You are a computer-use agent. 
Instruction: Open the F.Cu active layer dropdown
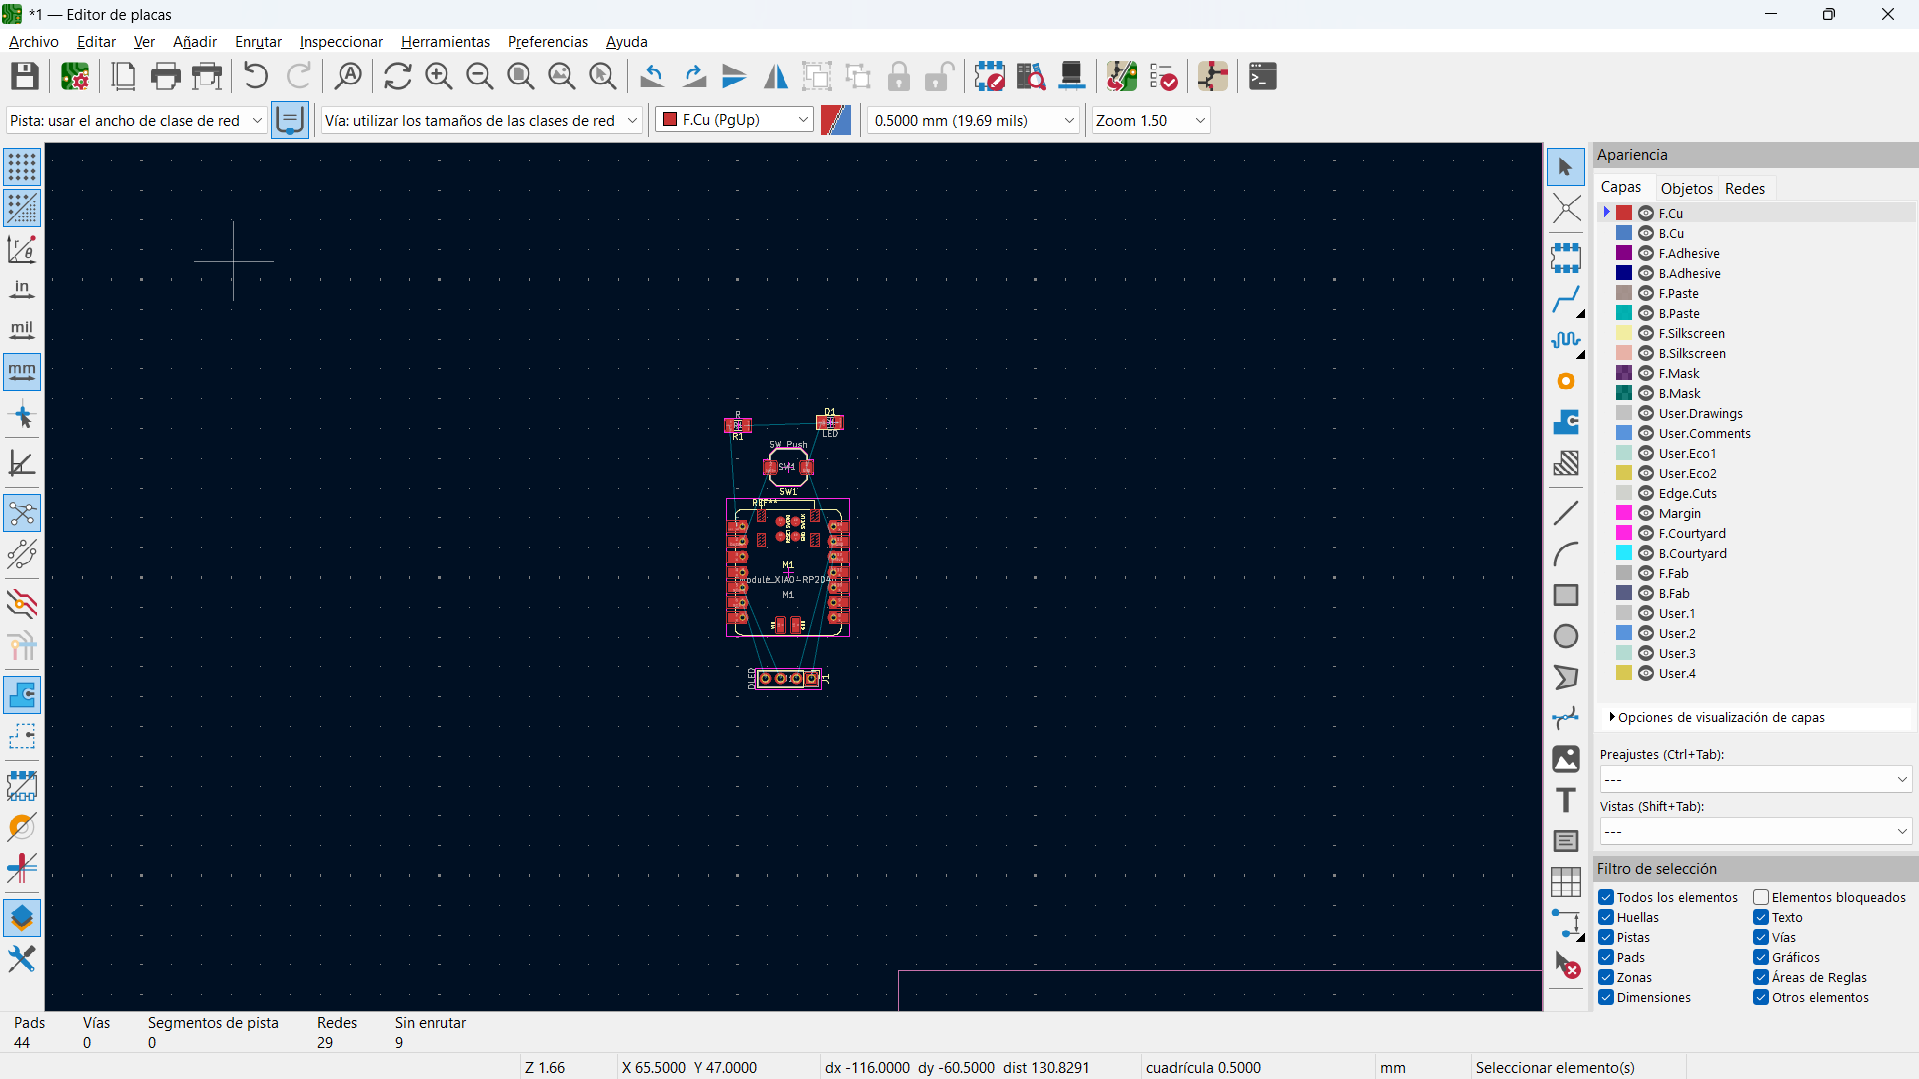point(734,120)
